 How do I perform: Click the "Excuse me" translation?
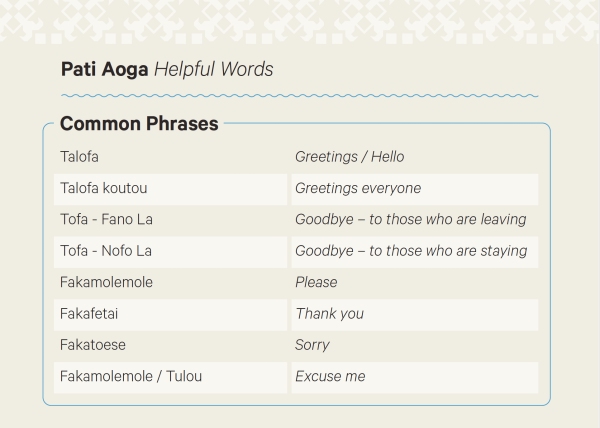pyautogui.click(x=330, y=377)
